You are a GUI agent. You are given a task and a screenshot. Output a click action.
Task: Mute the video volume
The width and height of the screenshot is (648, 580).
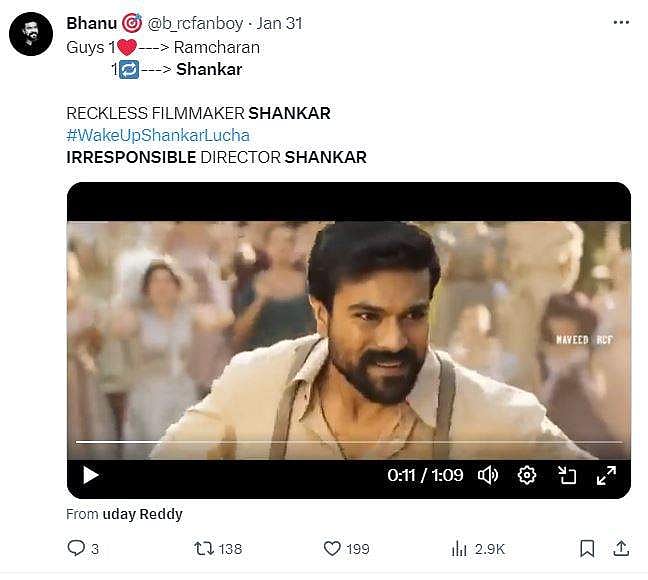488,475
